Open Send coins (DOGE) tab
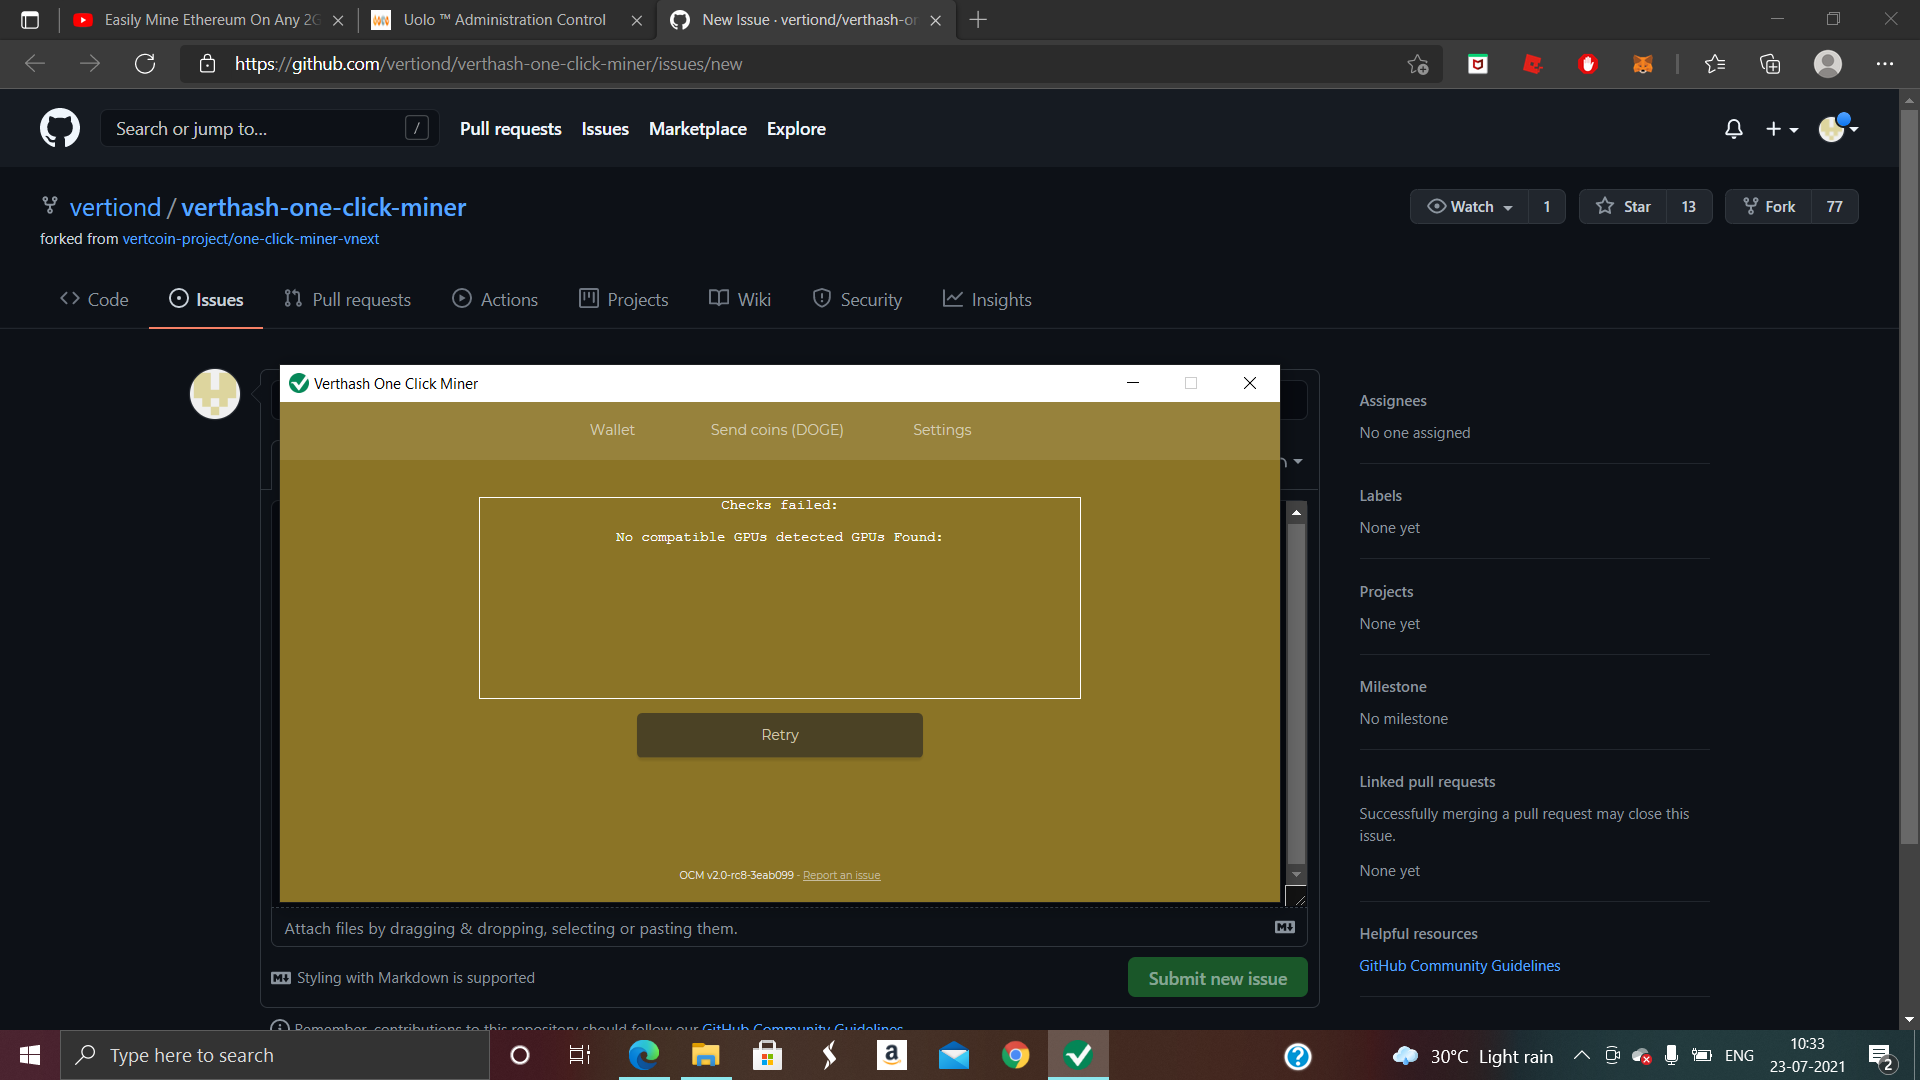1920x1080 pixels. point(777,430)
